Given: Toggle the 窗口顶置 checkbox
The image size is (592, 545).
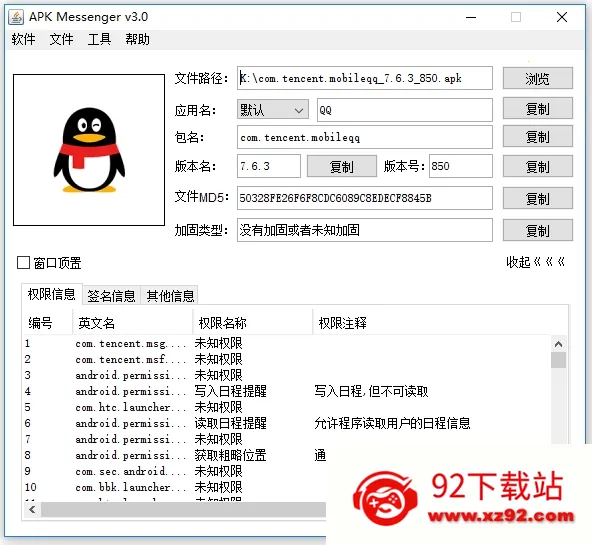Looking at the screenshot, I should [23, 263].
